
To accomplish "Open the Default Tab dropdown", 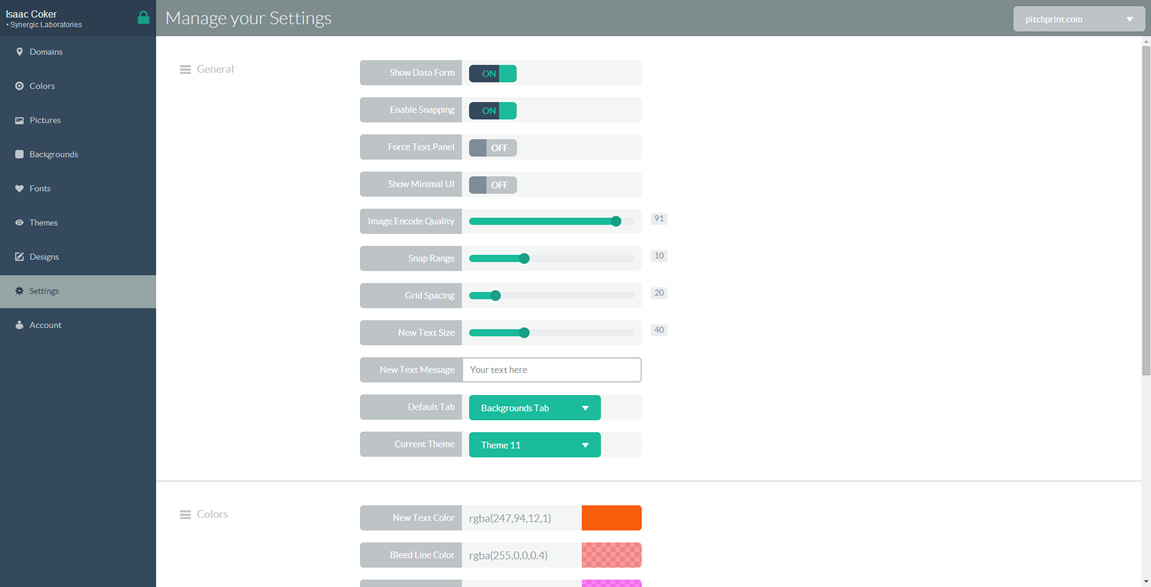I will [x=534, y=408].
